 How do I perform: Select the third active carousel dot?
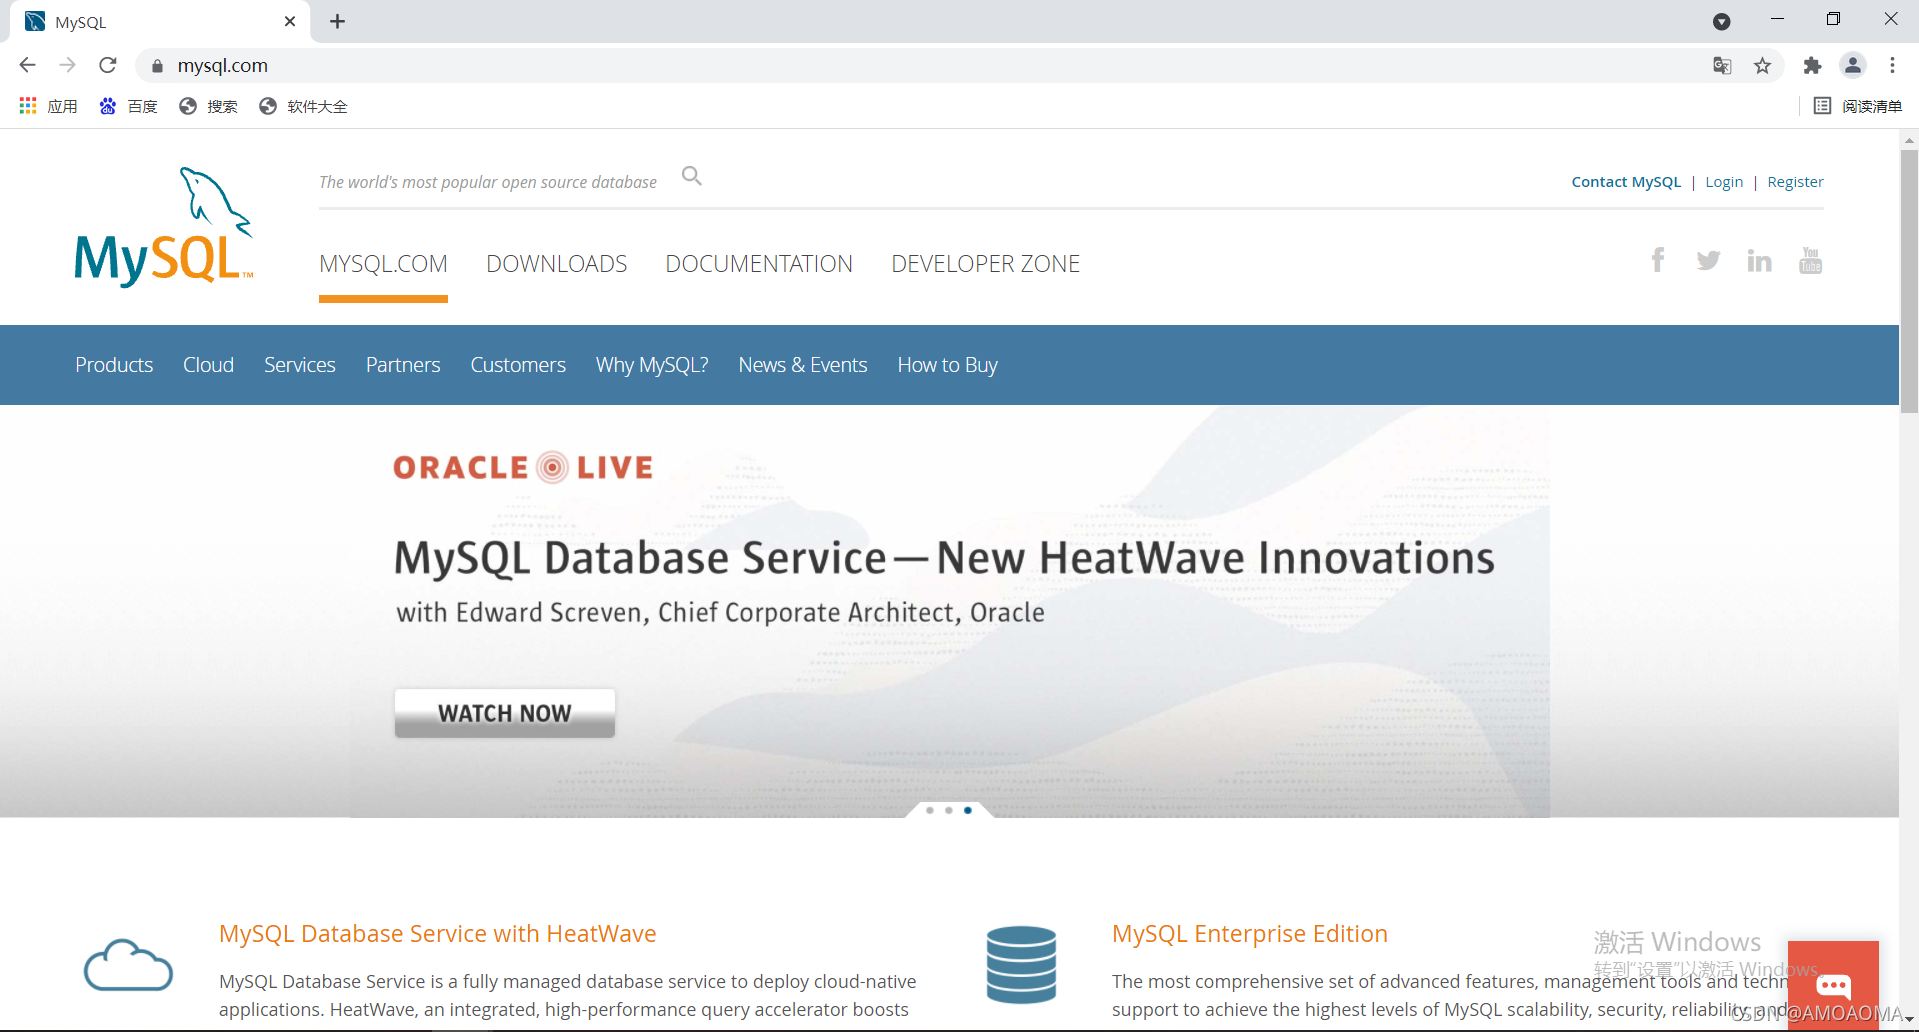pyautogui.click(x=968, y=810)
